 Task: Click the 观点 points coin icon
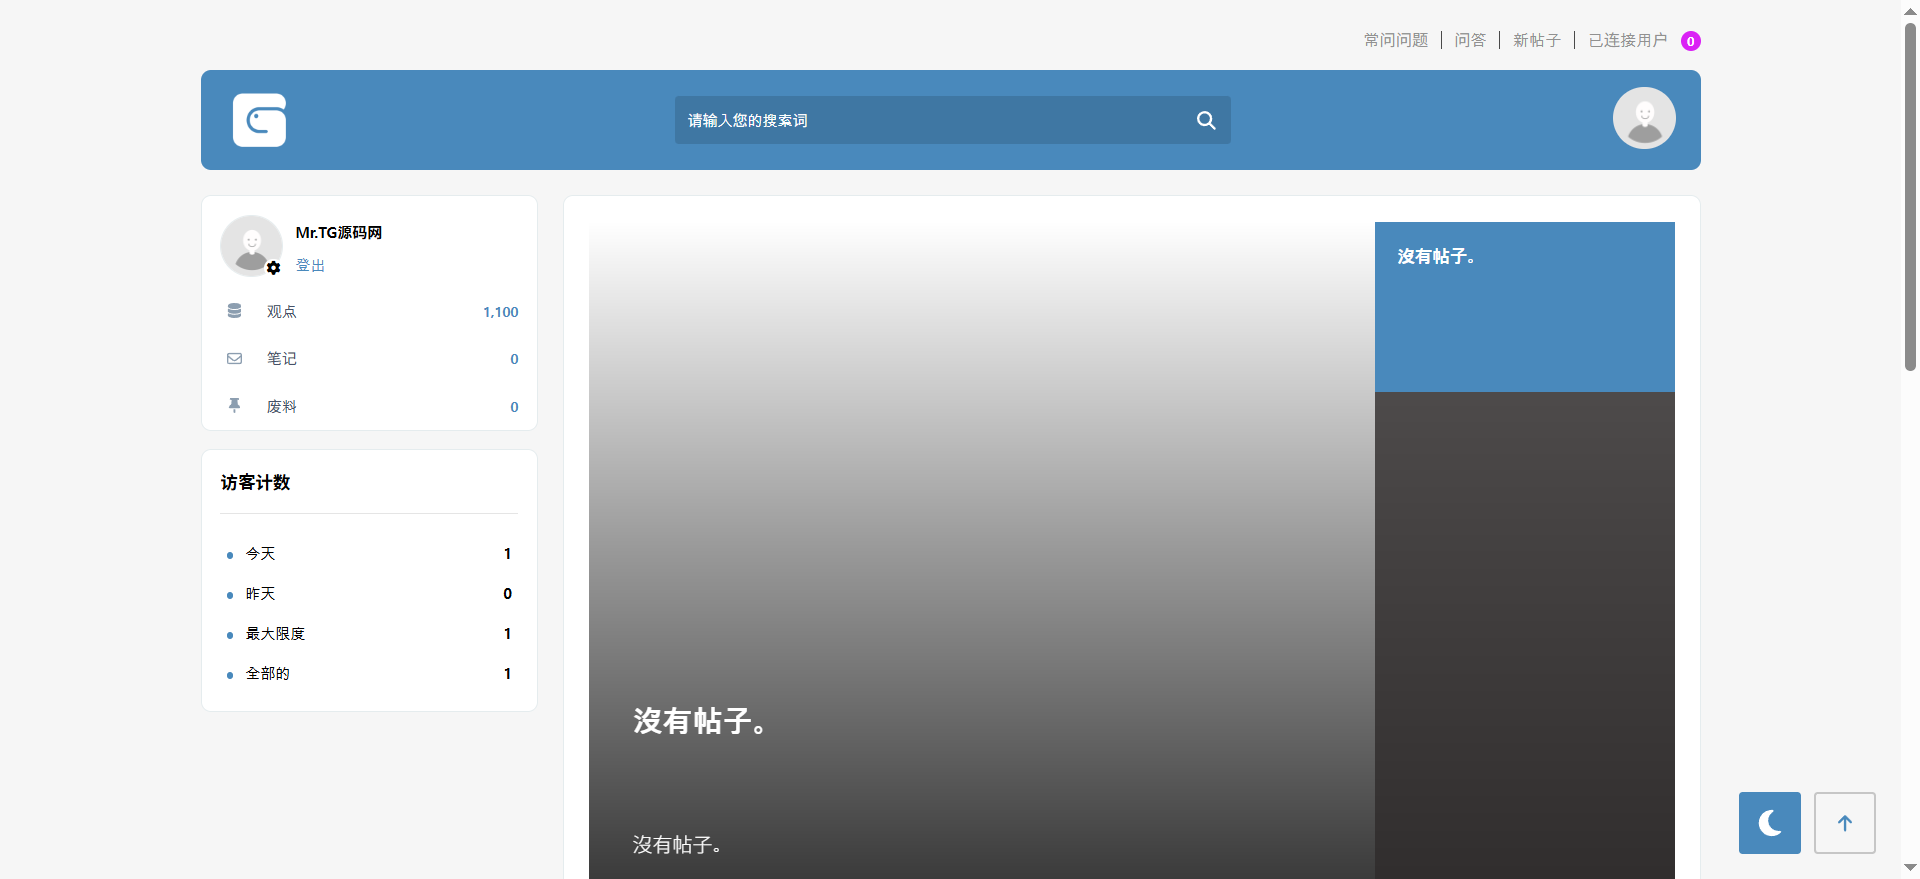[x=234, y=311]
